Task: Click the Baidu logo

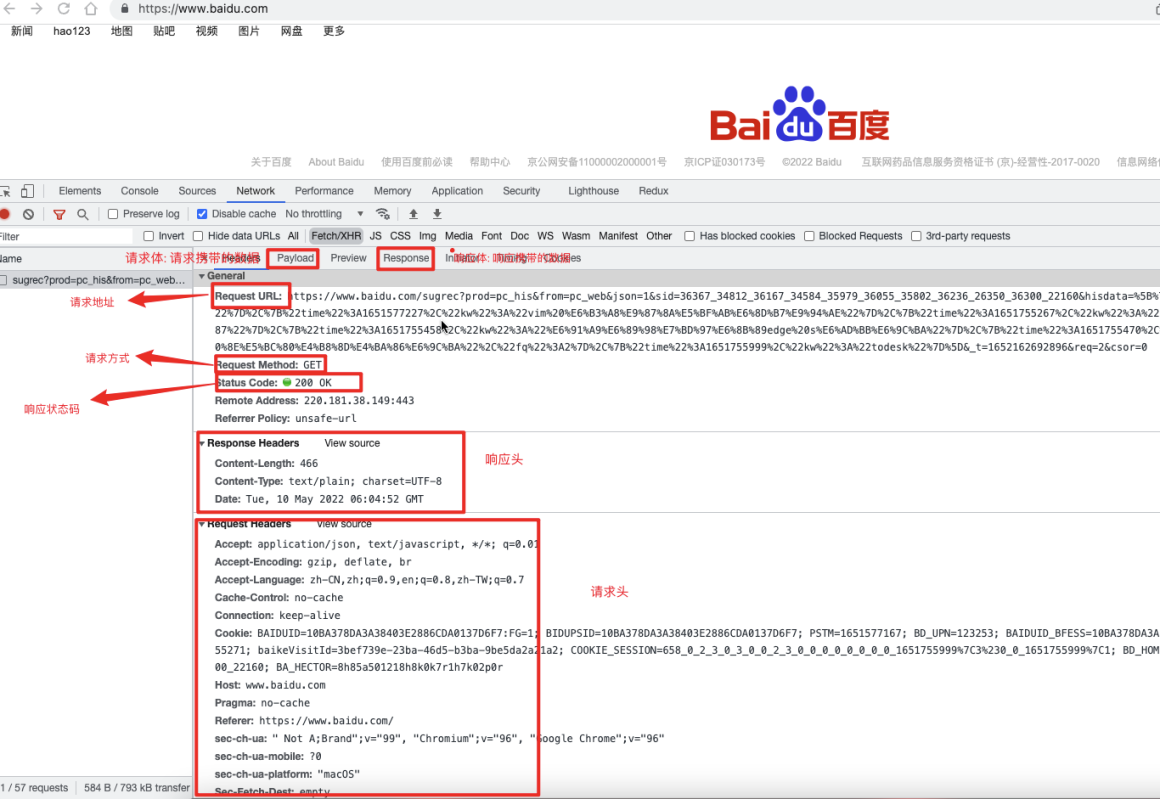Action: pos(800,114)
